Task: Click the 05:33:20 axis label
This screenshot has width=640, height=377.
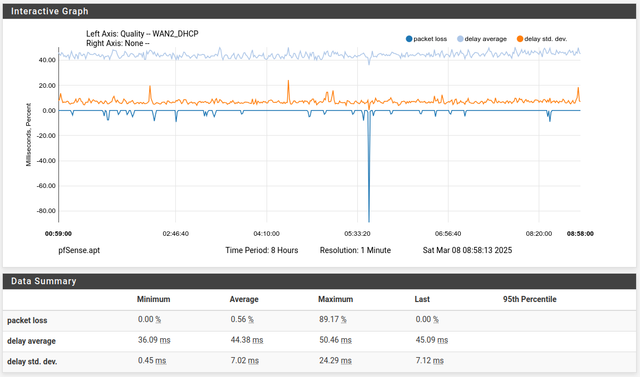Action: (x=357, y=234)
